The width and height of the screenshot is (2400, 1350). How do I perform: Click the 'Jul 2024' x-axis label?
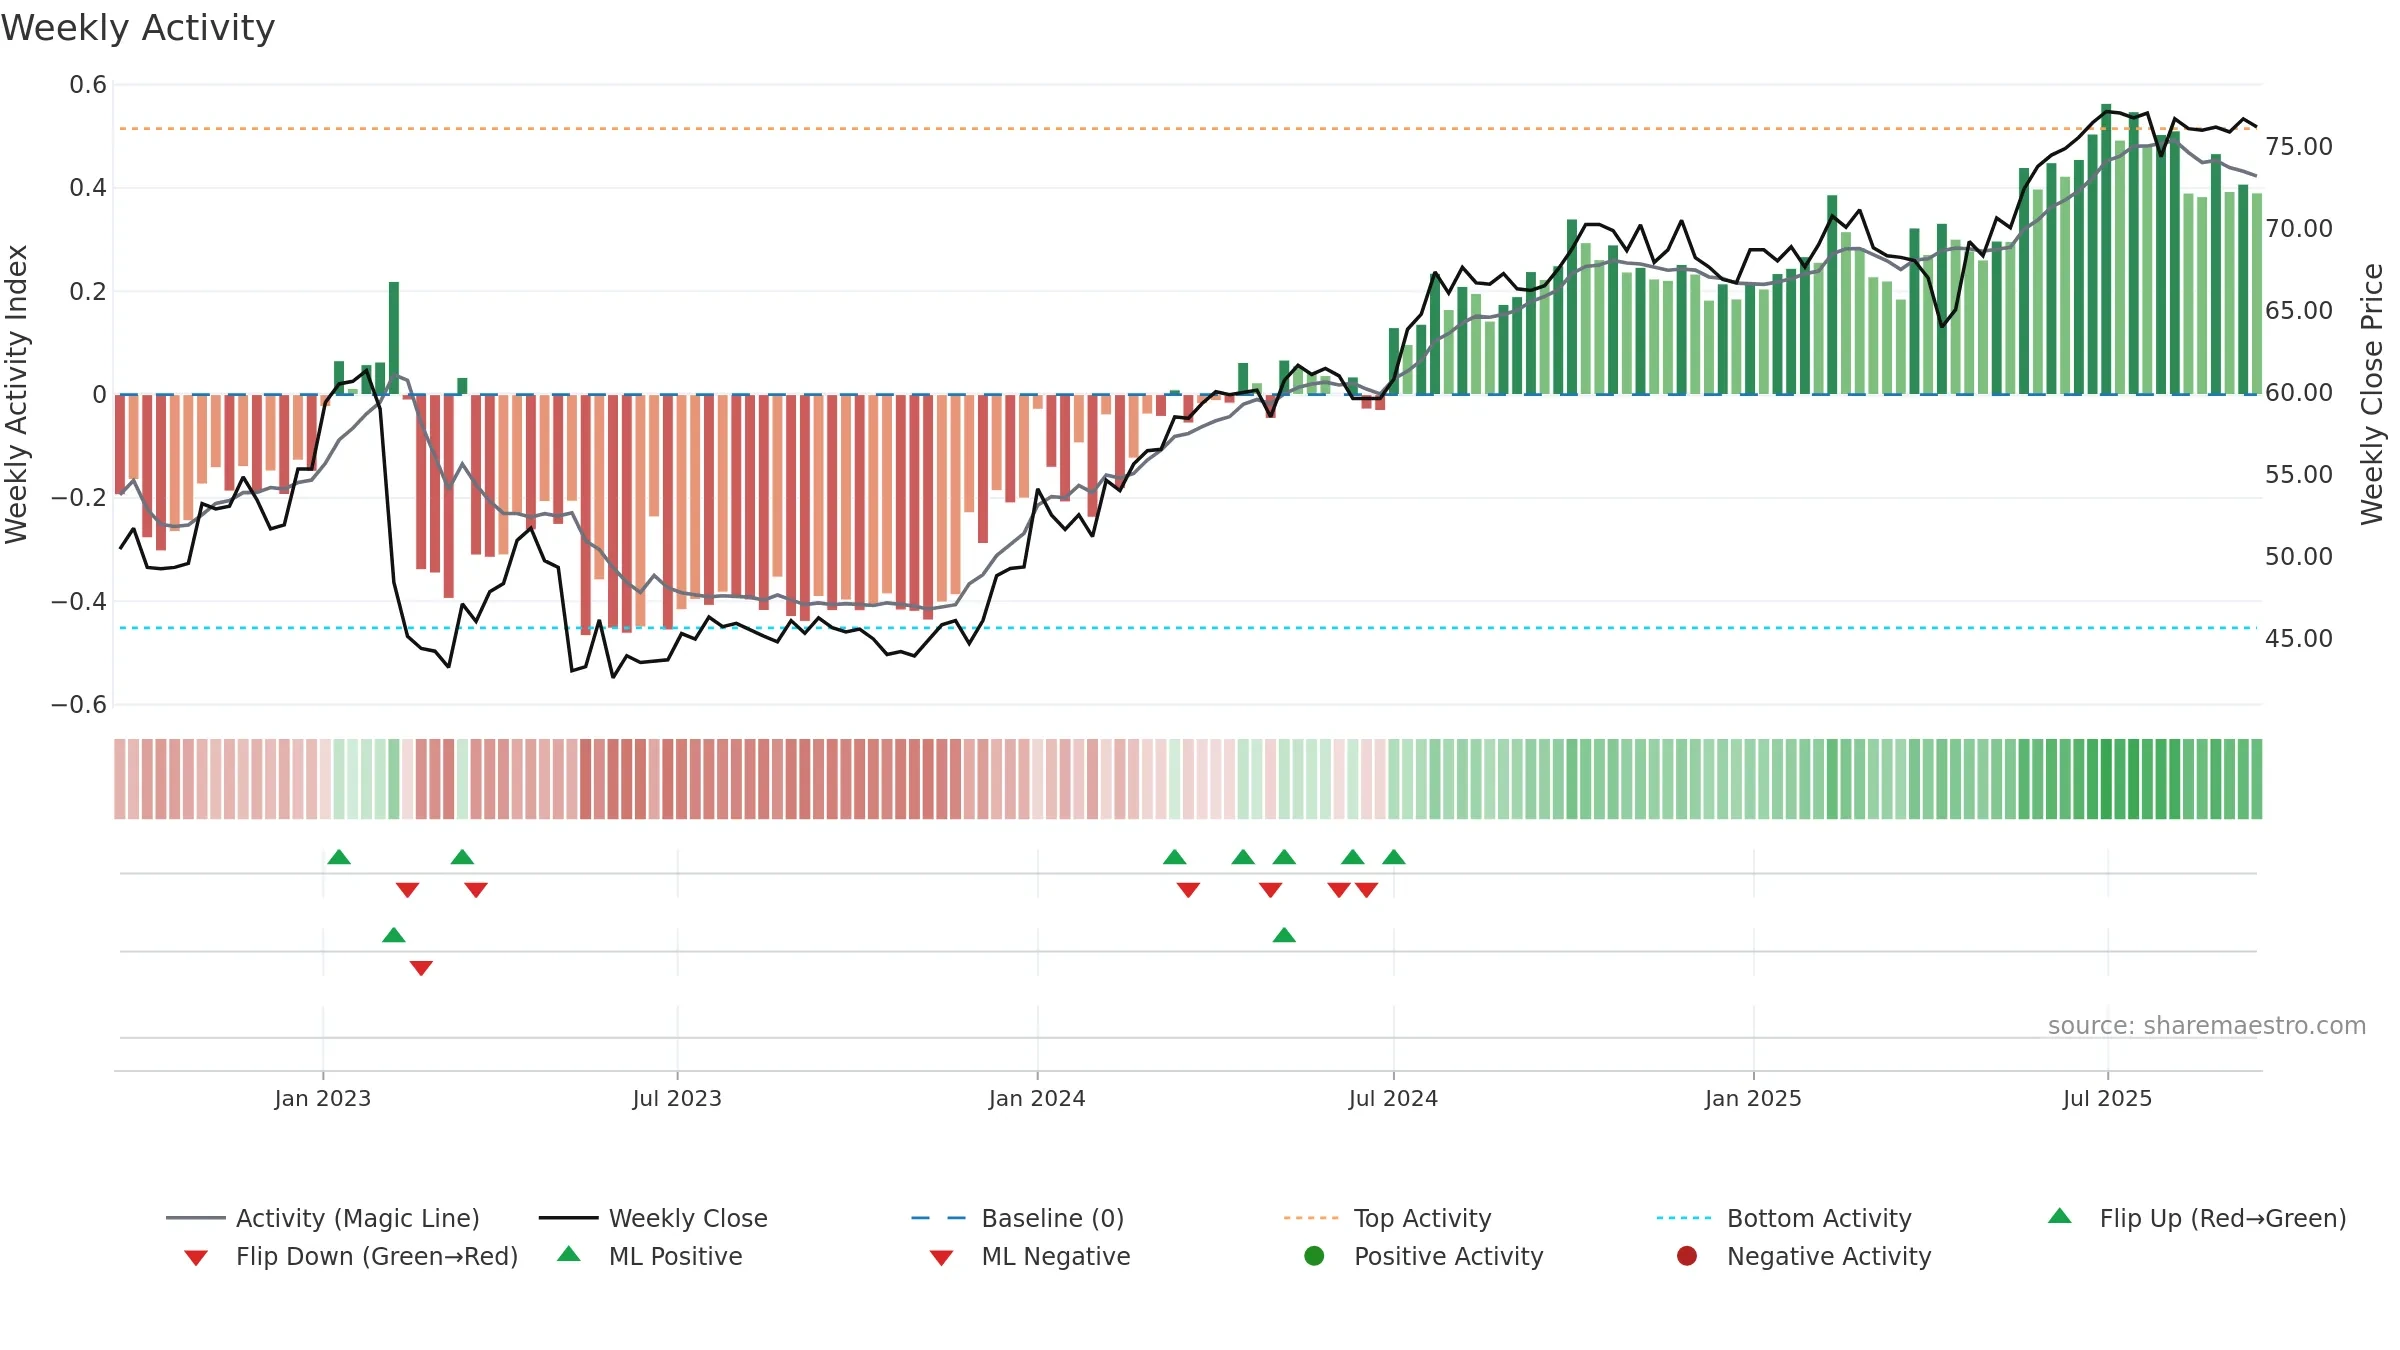click(x=1393, y=1098)
